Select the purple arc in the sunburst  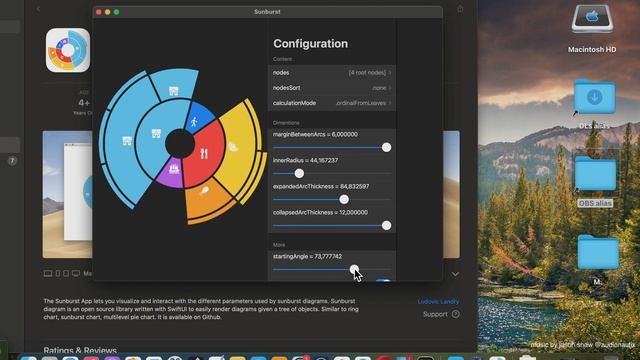(173, 173)
